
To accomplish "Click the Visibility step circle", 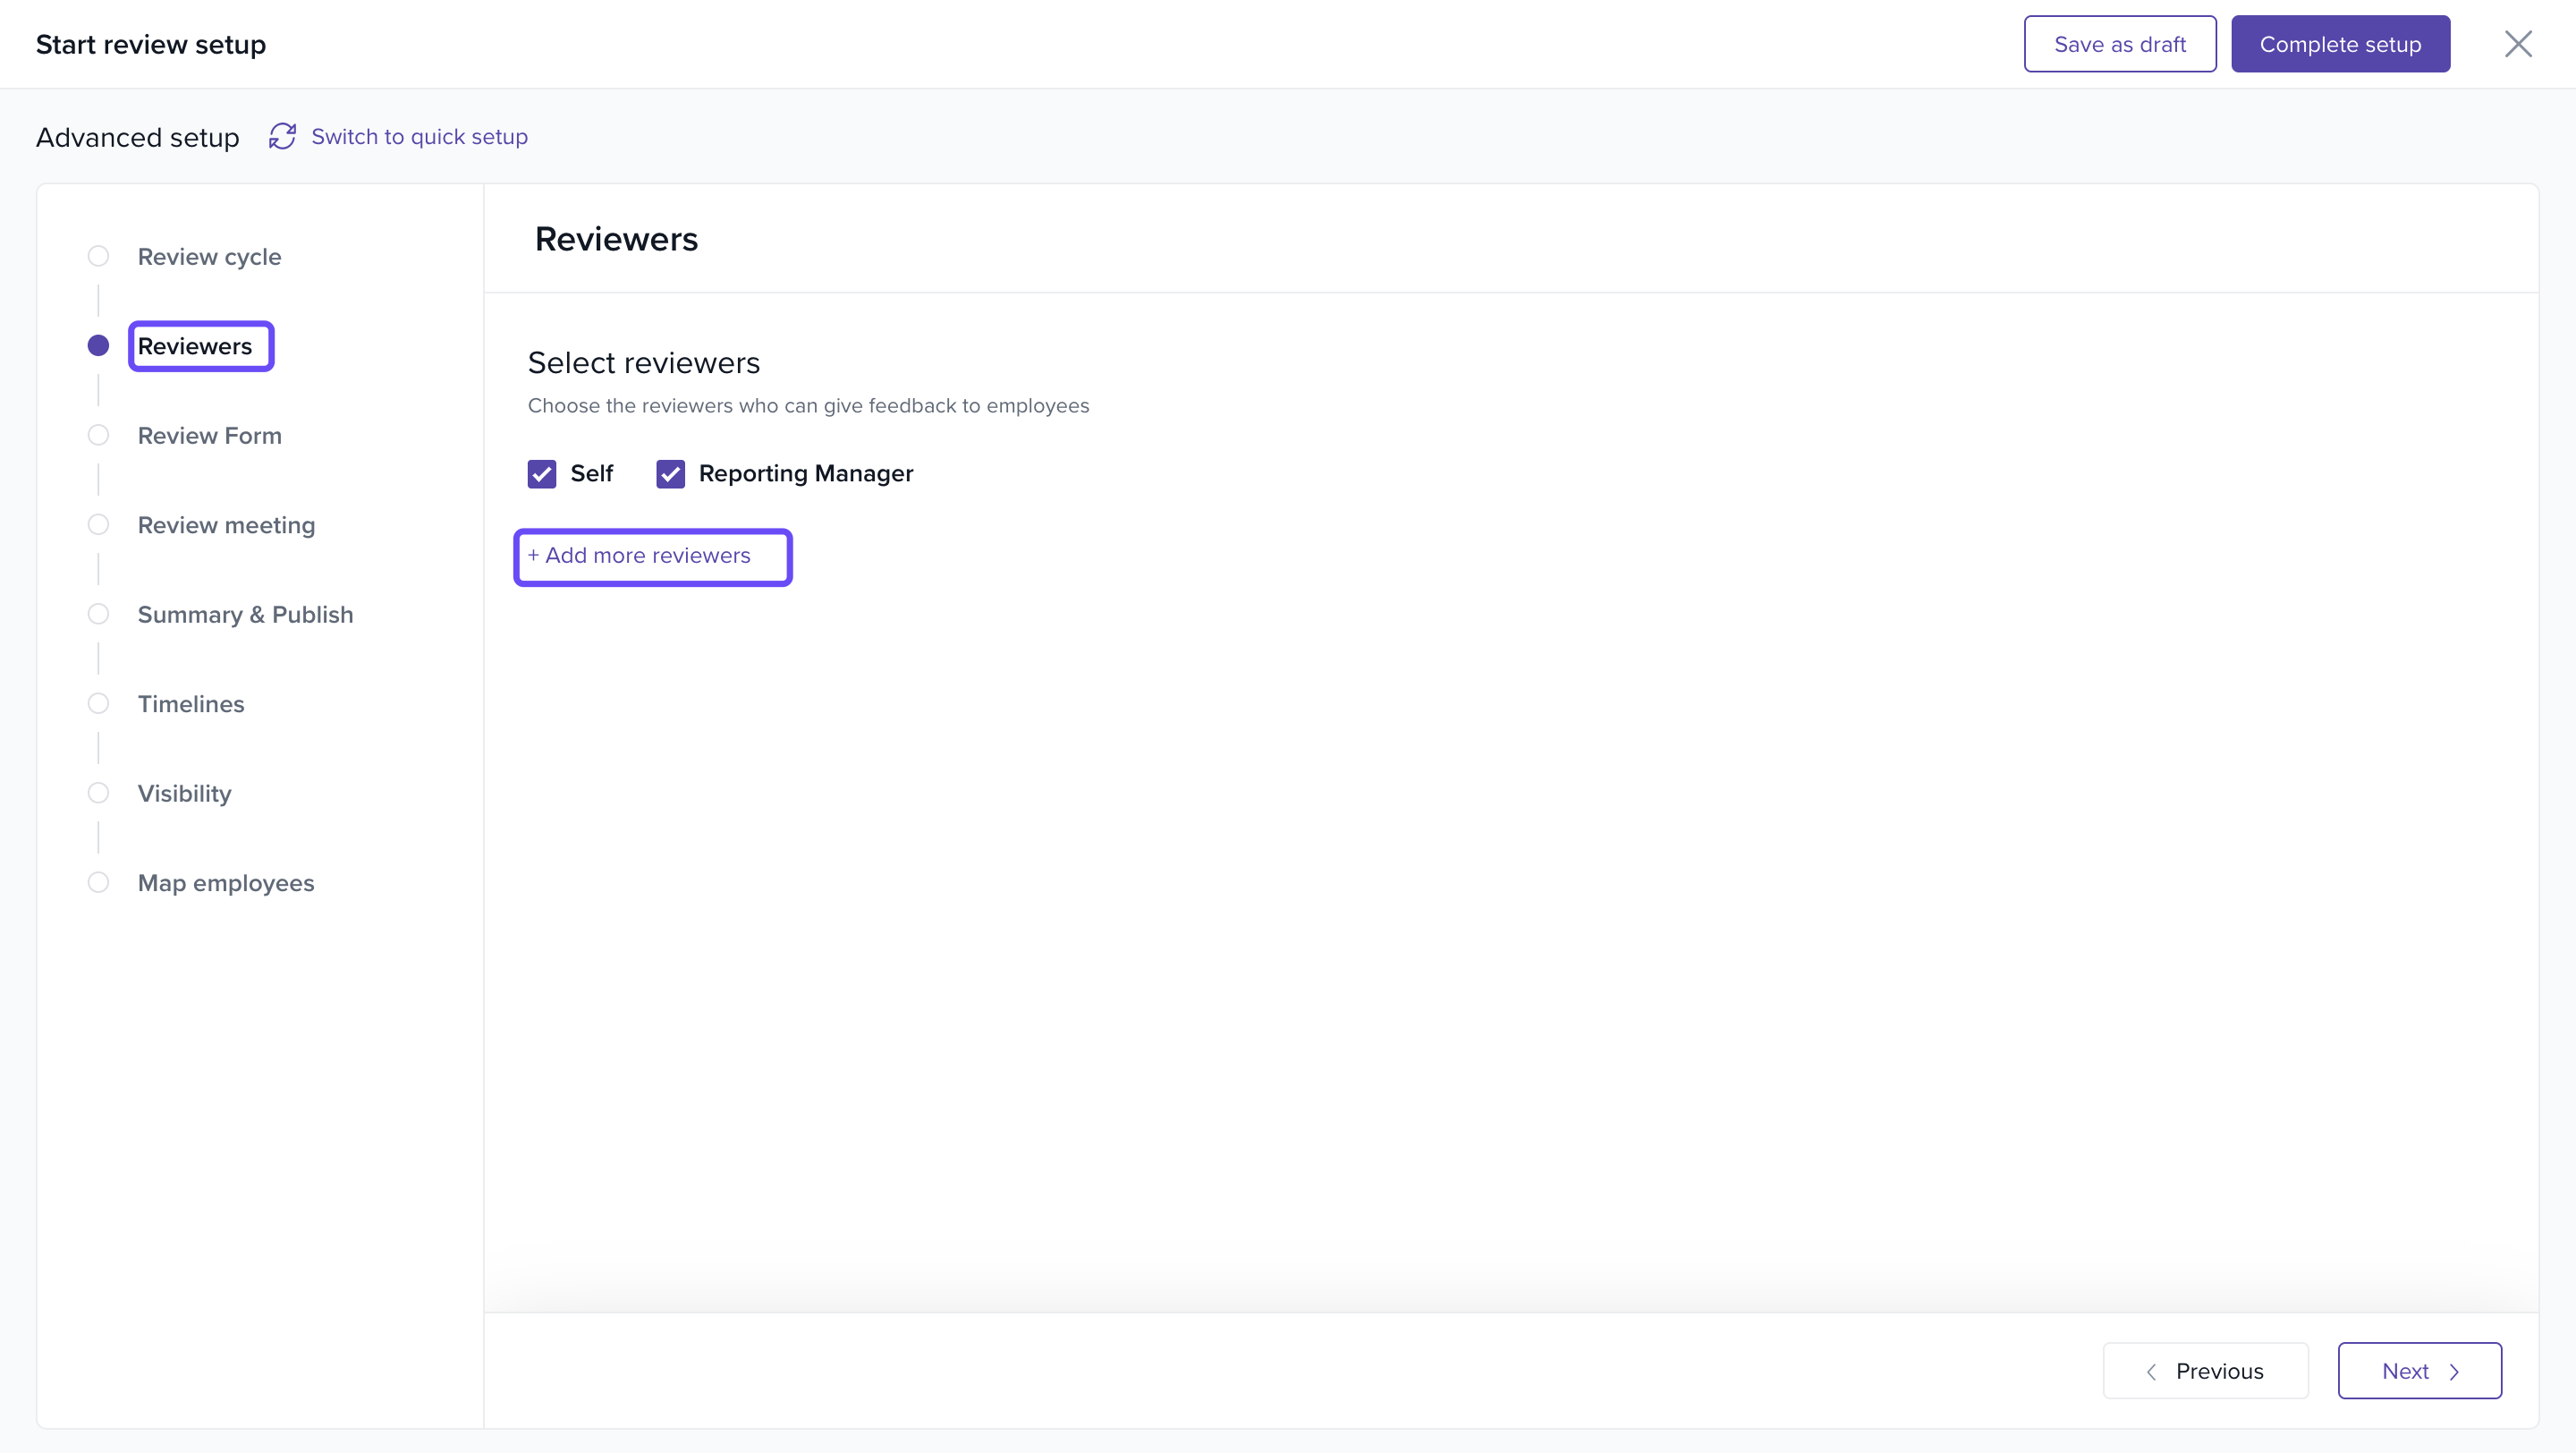I will 98,794.
